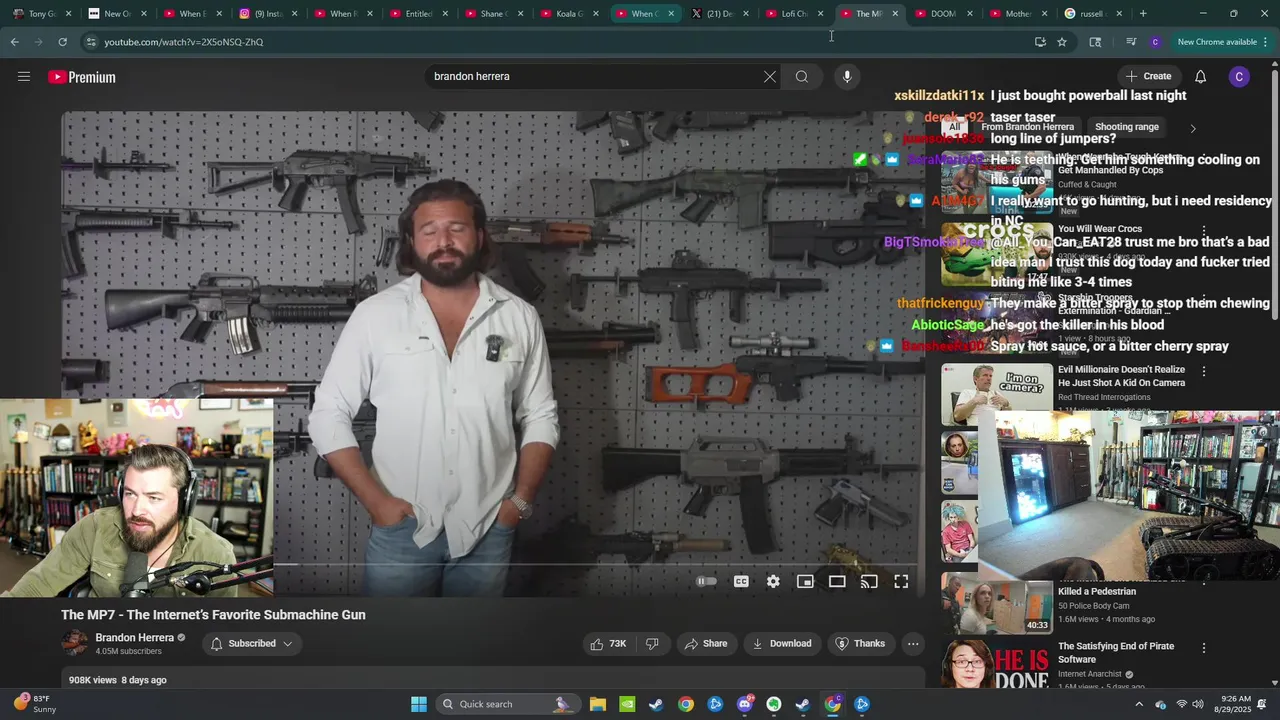Open a new Chrome tab
This screenshot has height=720, width=1280.
pyautogui.click(x=1143, y=14)
